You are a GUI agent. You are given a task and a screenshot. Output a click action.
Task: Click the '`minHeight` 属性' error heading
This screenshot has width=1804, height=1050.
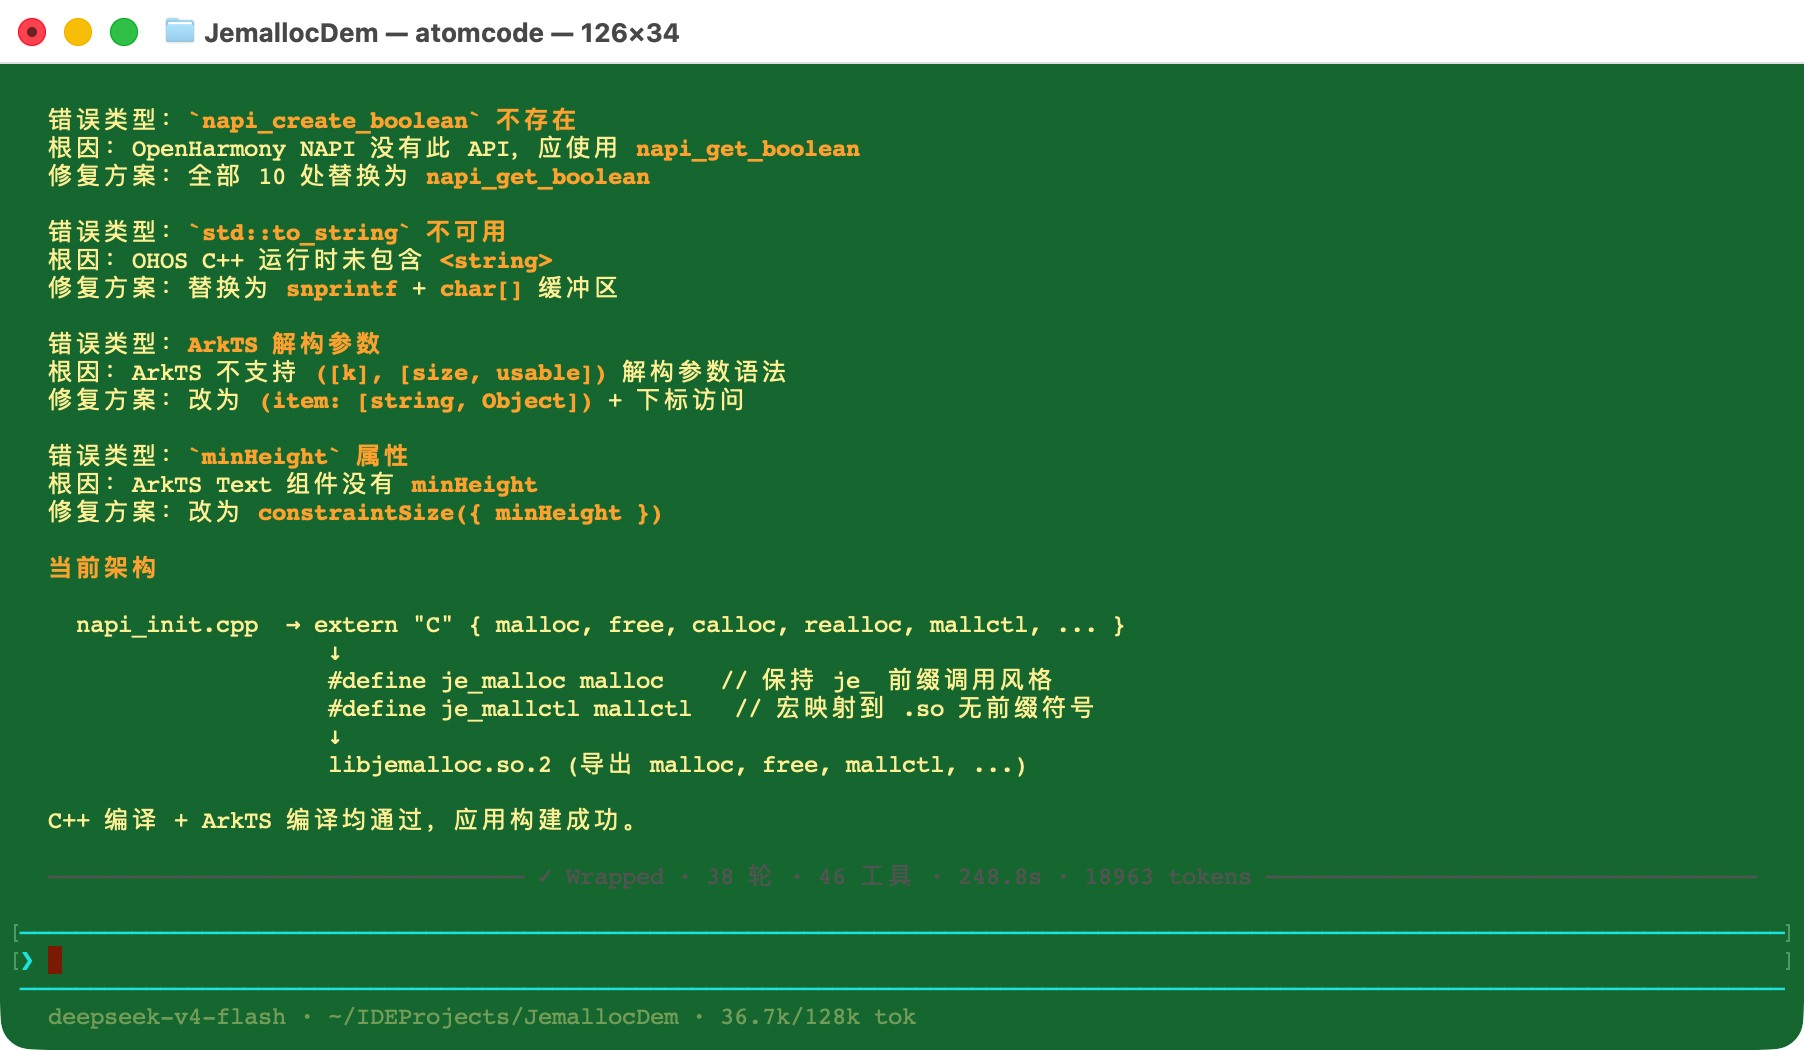point(298,456)
